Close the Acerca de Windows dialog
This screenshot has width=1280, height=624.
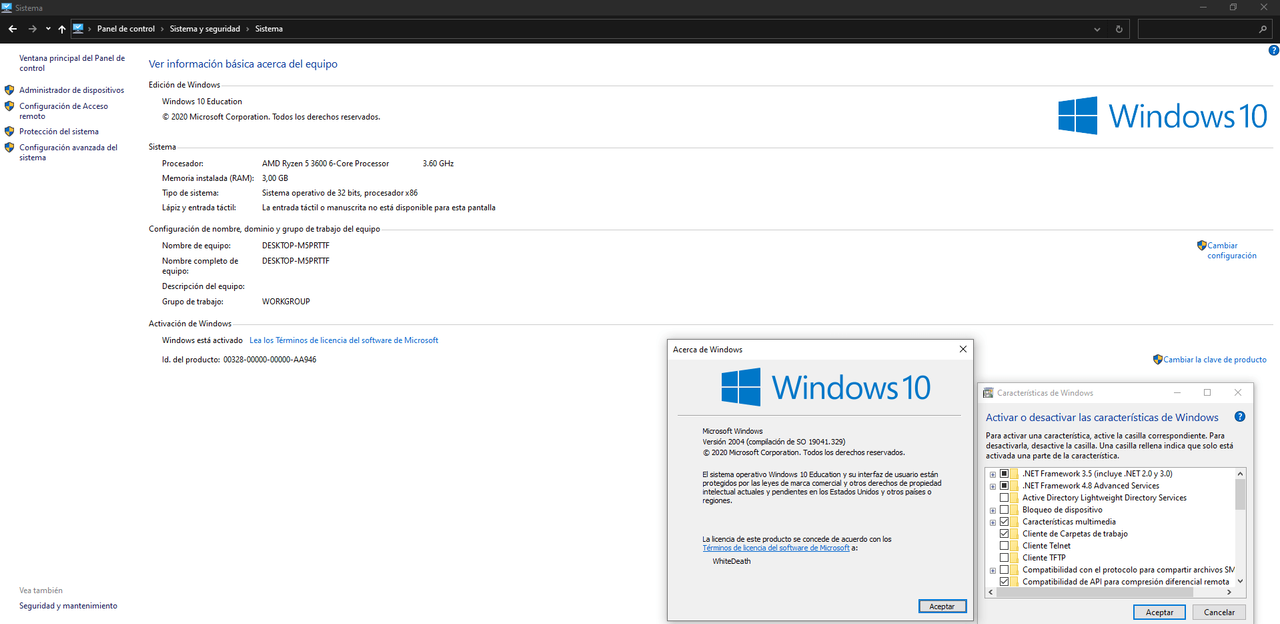pyautogui.click(x=963, y=349)
